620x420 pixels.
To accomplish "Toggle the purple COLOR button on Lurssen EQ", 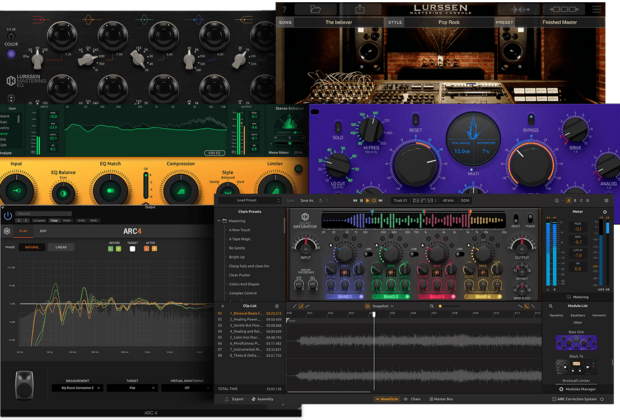I will [11, 53].
